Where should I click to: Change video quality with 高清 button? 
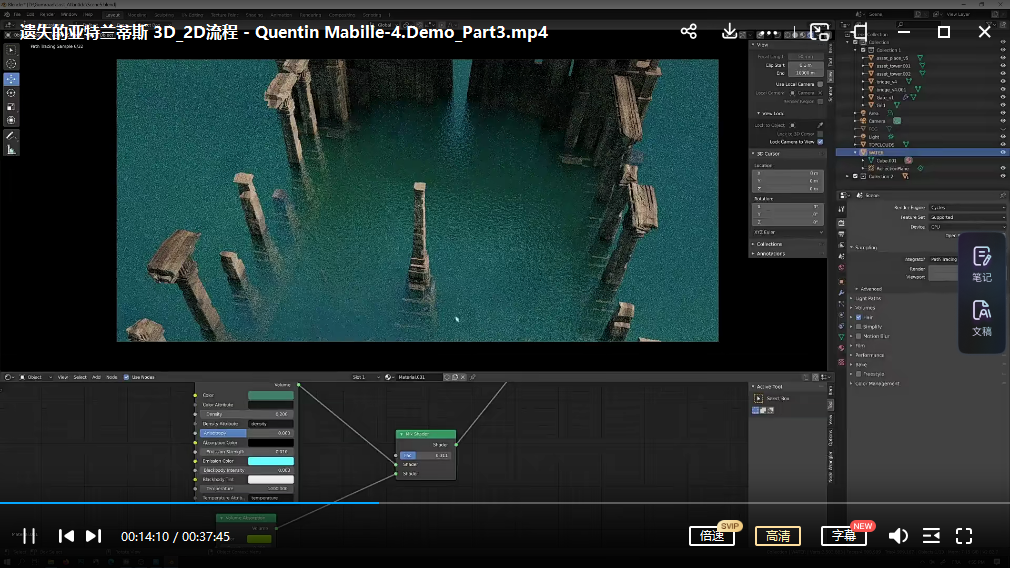pyautogui.click(x=777, y=536)
